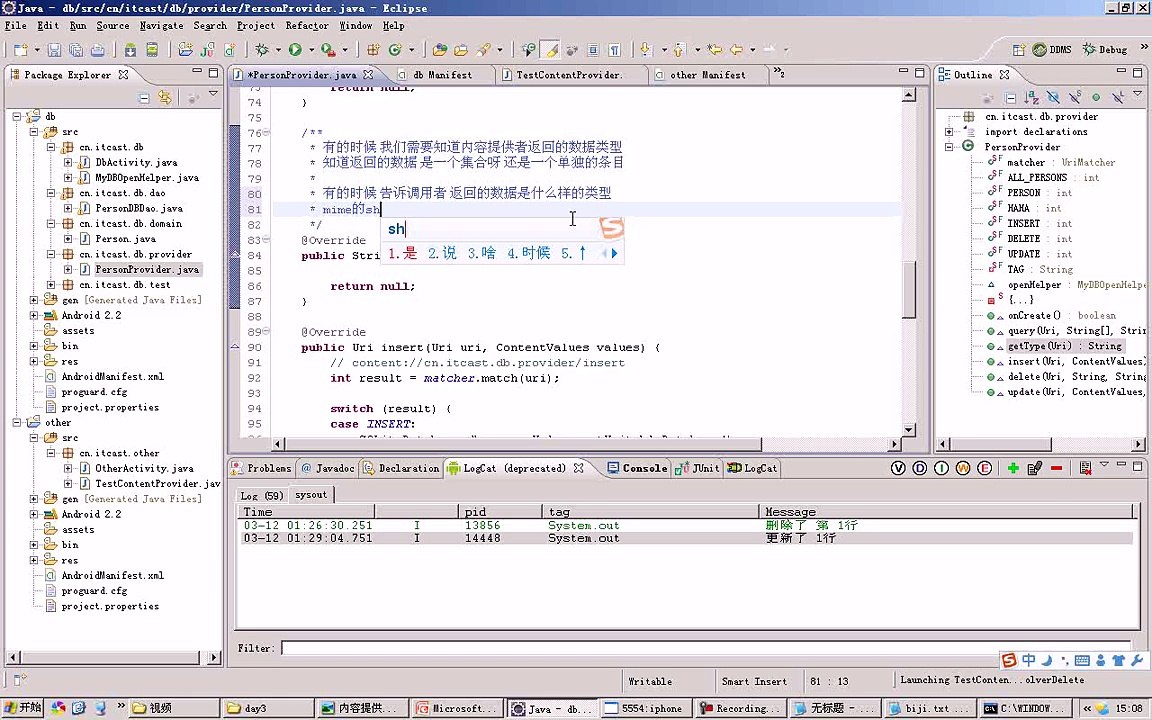1152x720 pixels.
Task: Click Collapse All in Package Explorer
Action: tap(144, 97)
